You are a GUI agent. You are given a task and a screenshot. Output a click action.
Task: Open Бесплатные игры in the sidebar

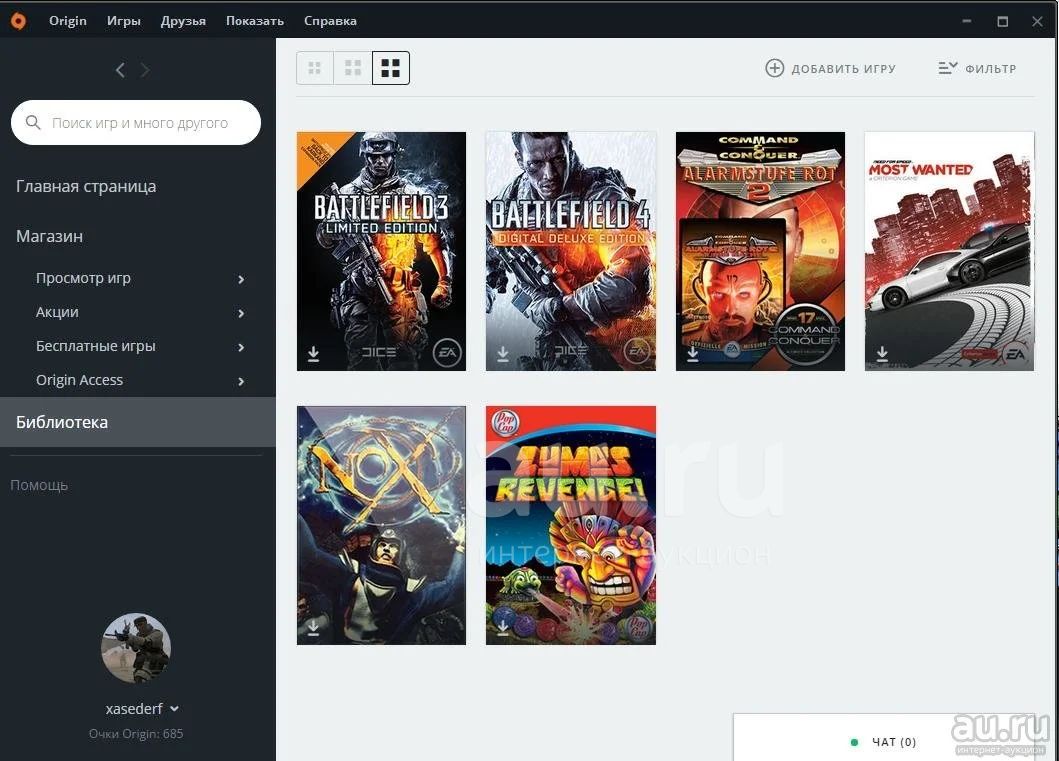click(x=95, y=346)
